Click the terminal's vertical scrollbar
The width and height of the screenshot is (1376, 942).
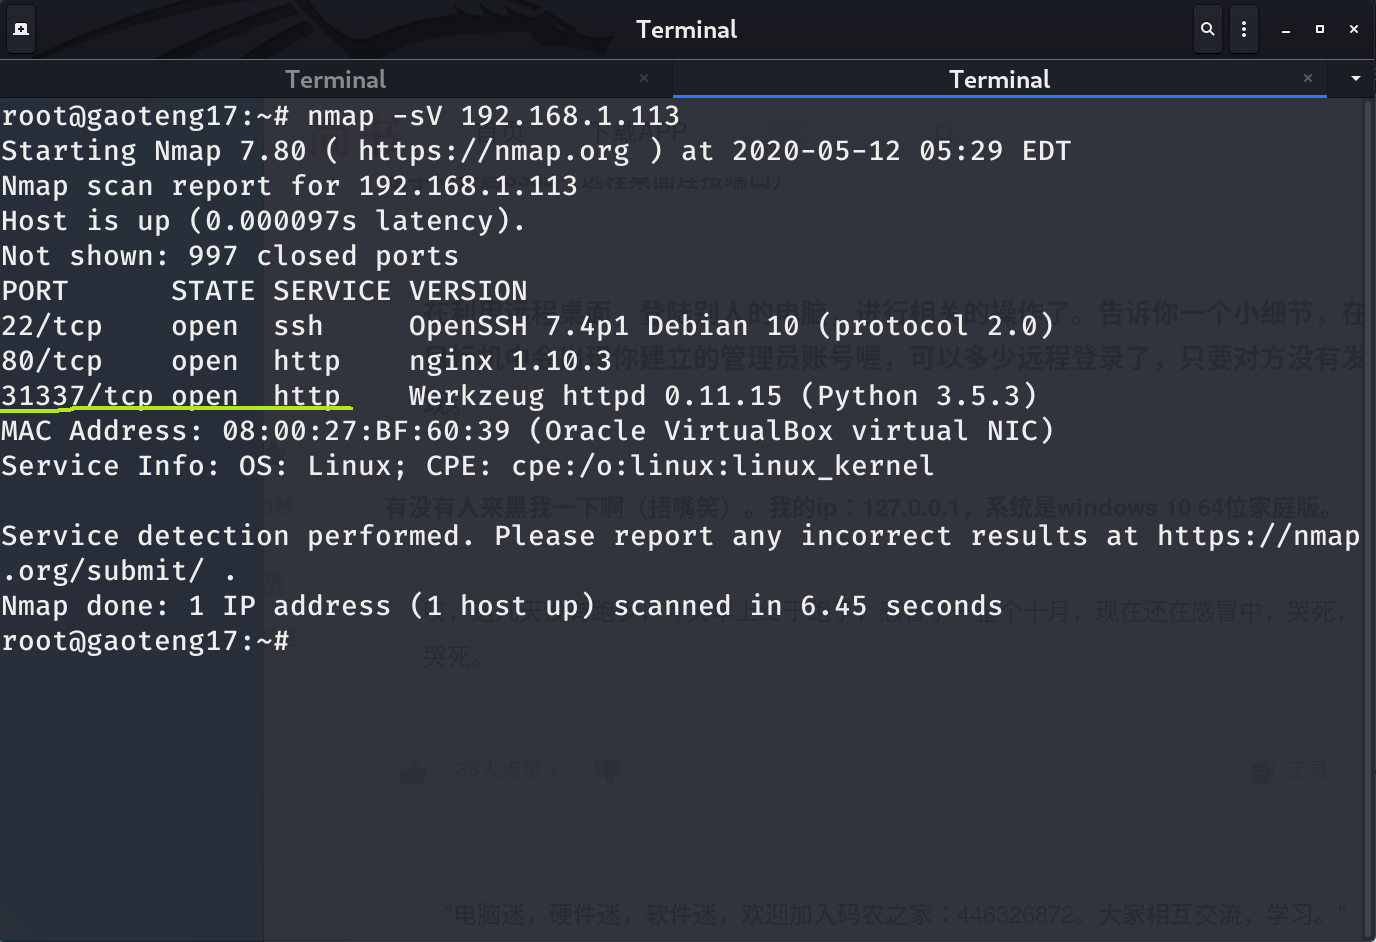pyautogui.click(x=1368, y=500)
